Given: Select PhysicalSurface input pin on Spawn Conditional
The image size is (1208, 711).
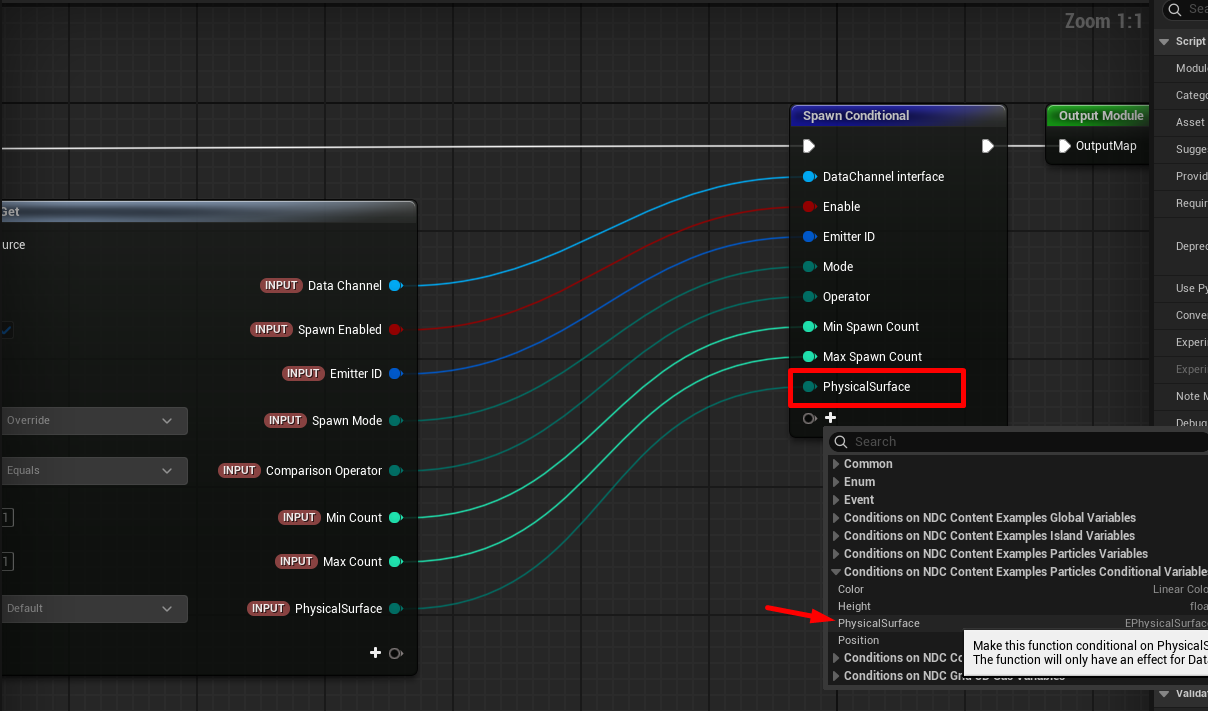Looking at the screenshot, I should [x=809, y=387].
